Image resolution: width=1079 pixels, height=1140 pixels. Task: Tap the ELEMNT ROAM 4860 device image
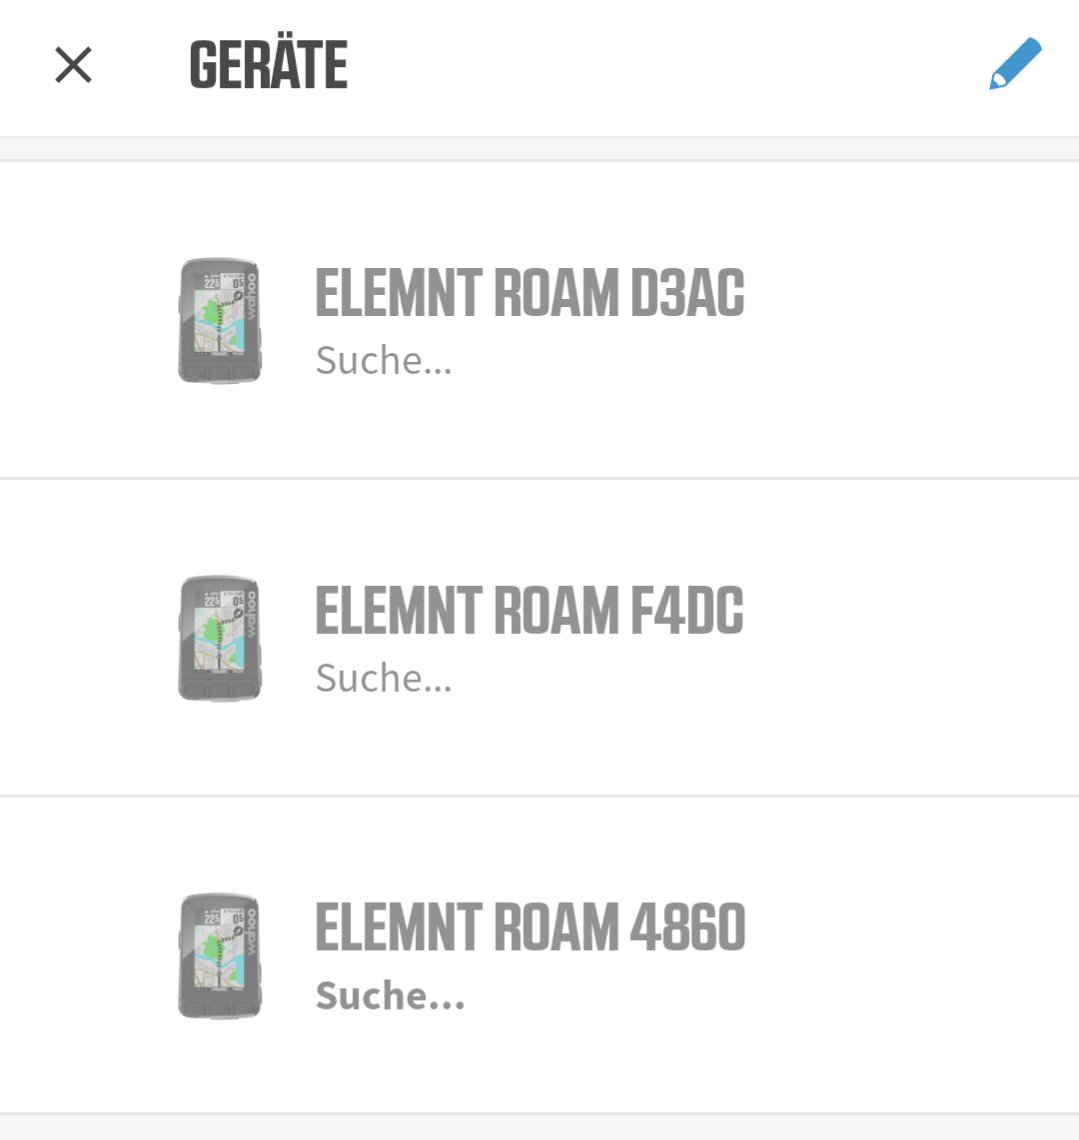click(x=220, y=956)
